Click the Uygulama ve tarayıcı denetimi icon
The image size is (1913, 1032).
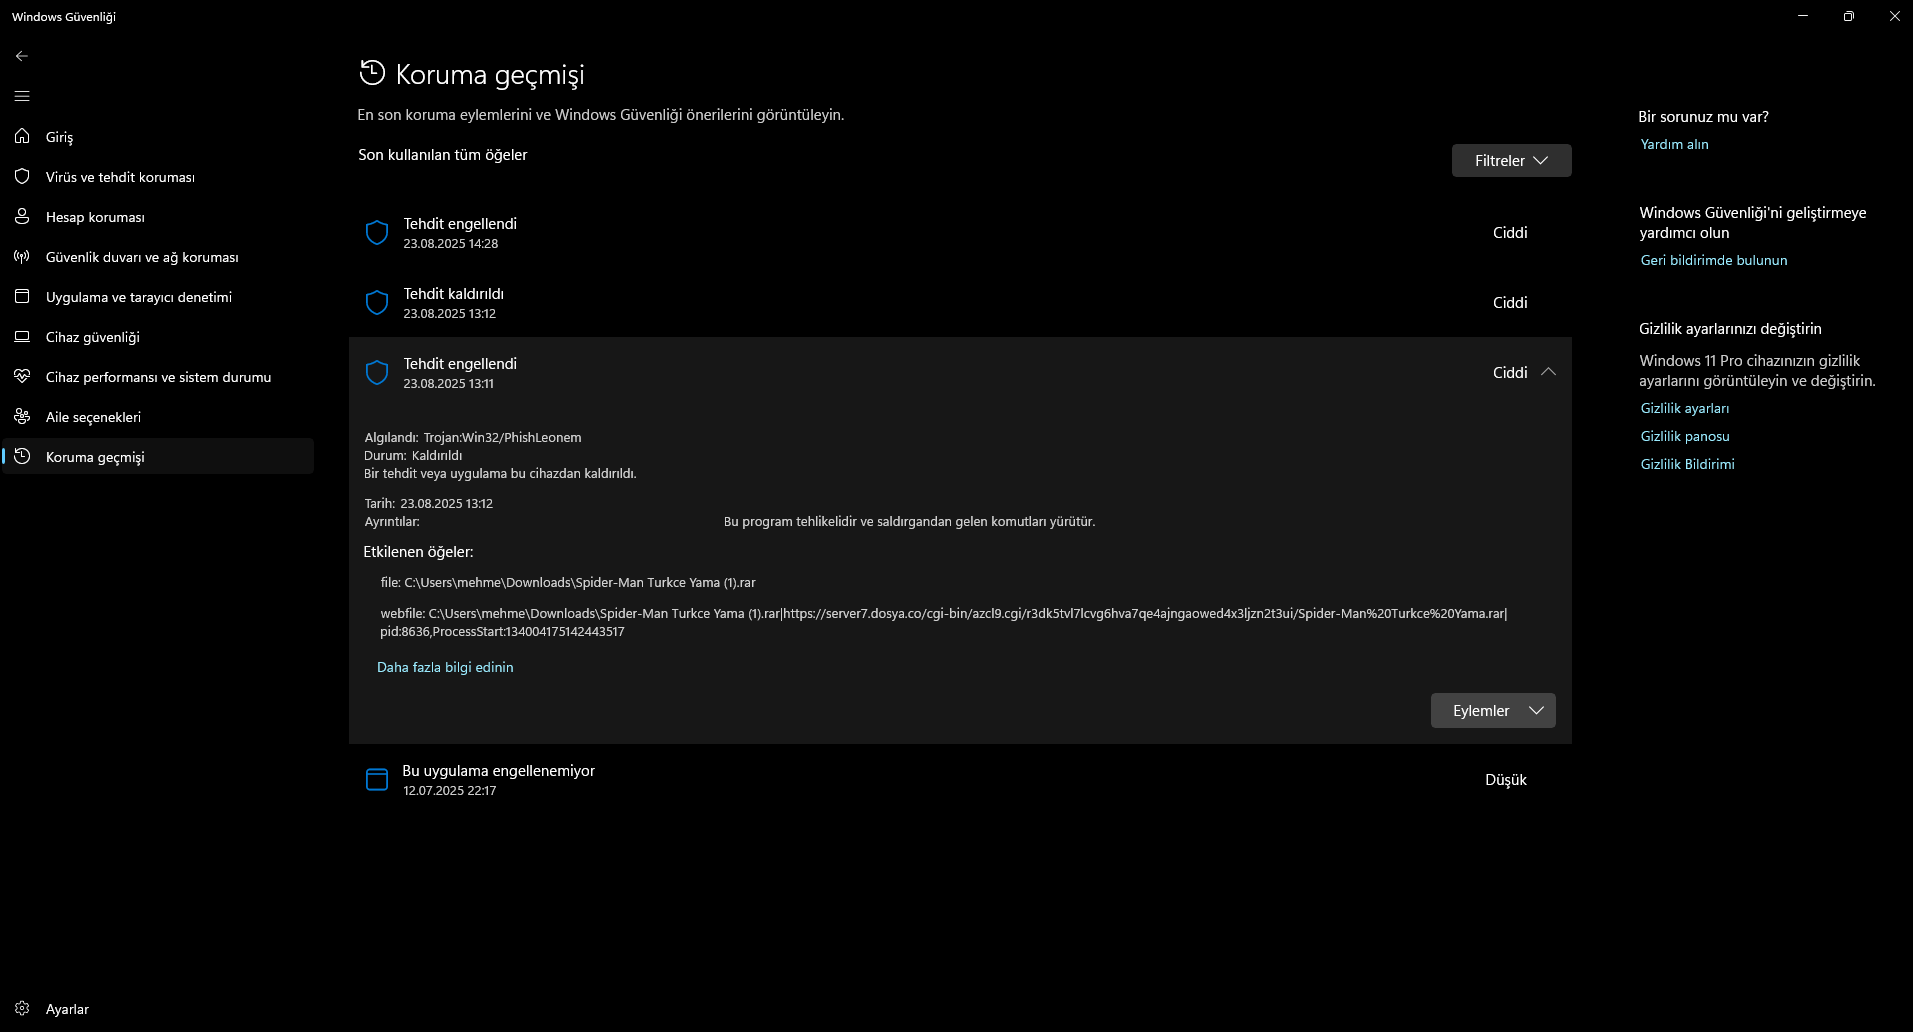point(22,296)
